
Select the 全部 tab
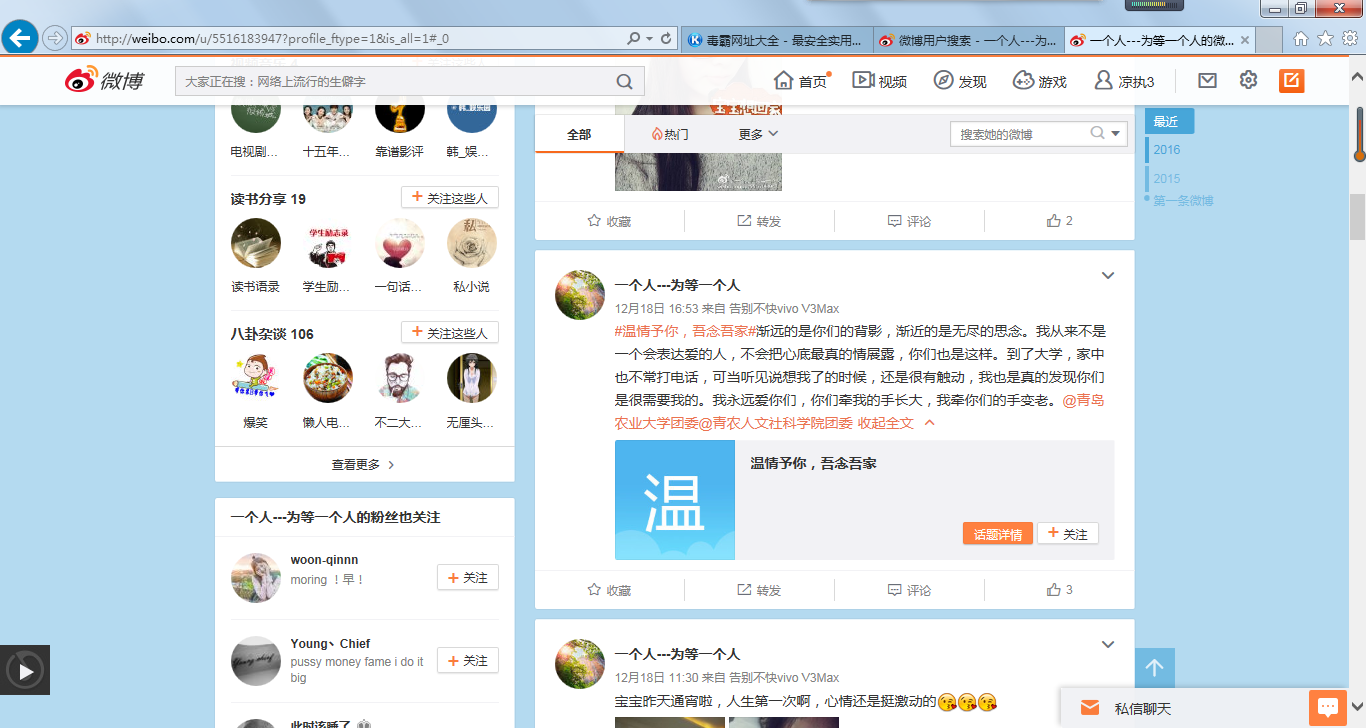pyautogui.click(x=579, y=134)
